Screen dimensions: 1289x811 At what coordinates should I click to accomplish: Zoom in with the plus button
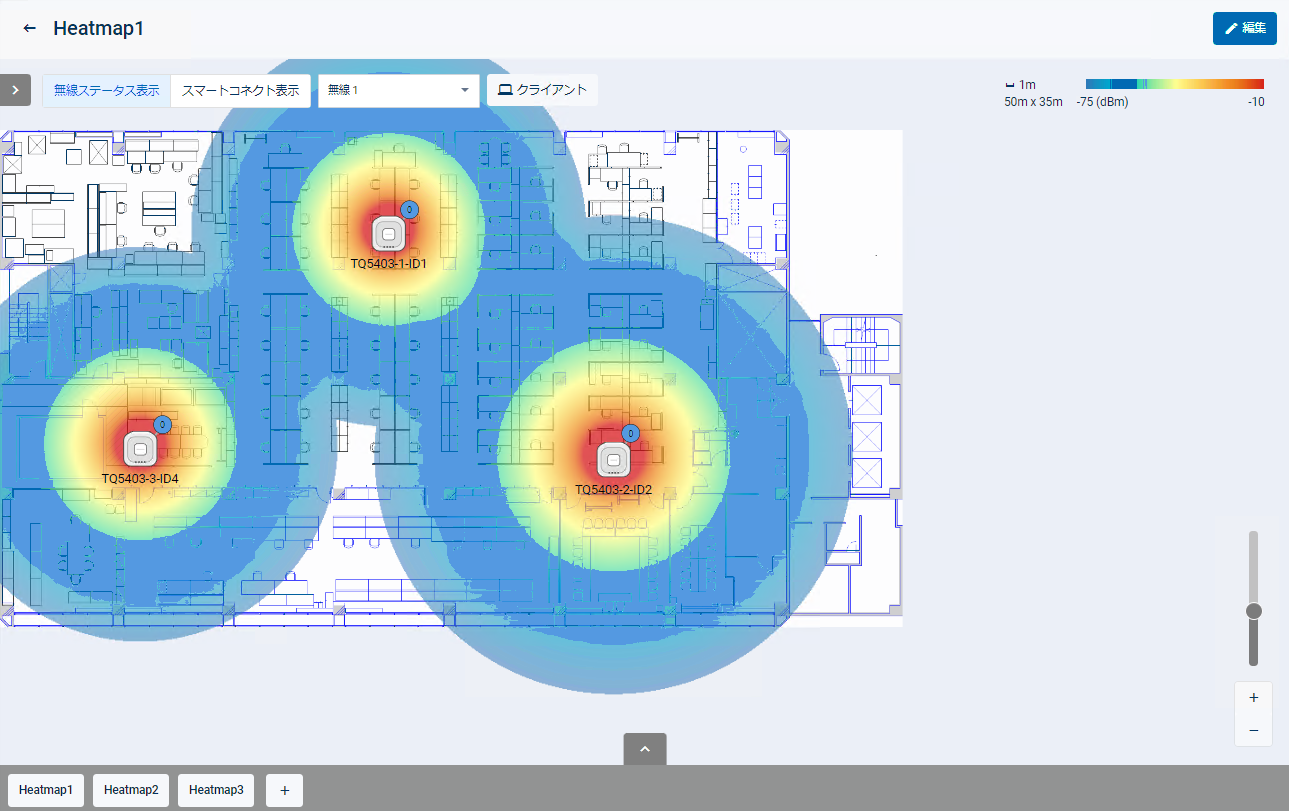[x=1254, y=698]
